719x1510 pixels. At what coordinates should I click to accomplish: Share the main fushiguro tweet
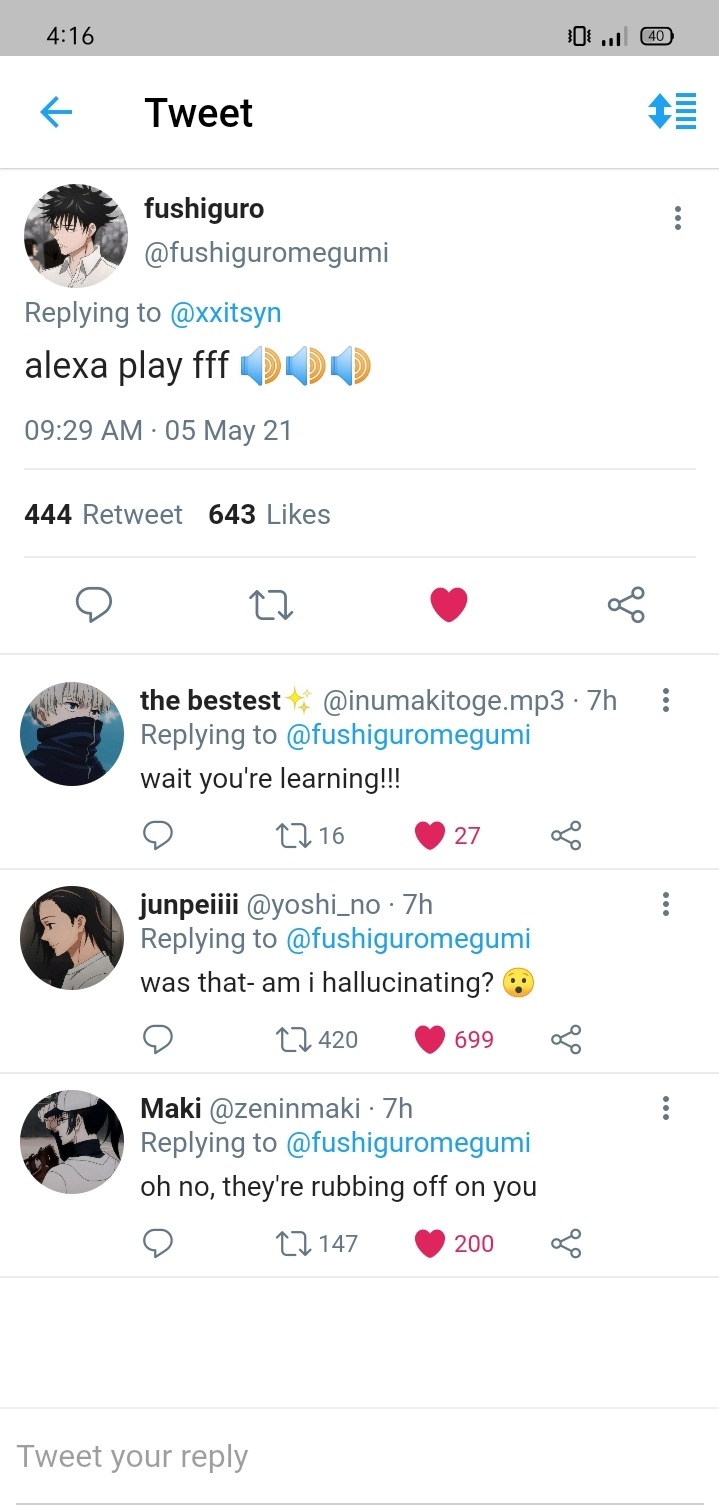pos(626,604)
